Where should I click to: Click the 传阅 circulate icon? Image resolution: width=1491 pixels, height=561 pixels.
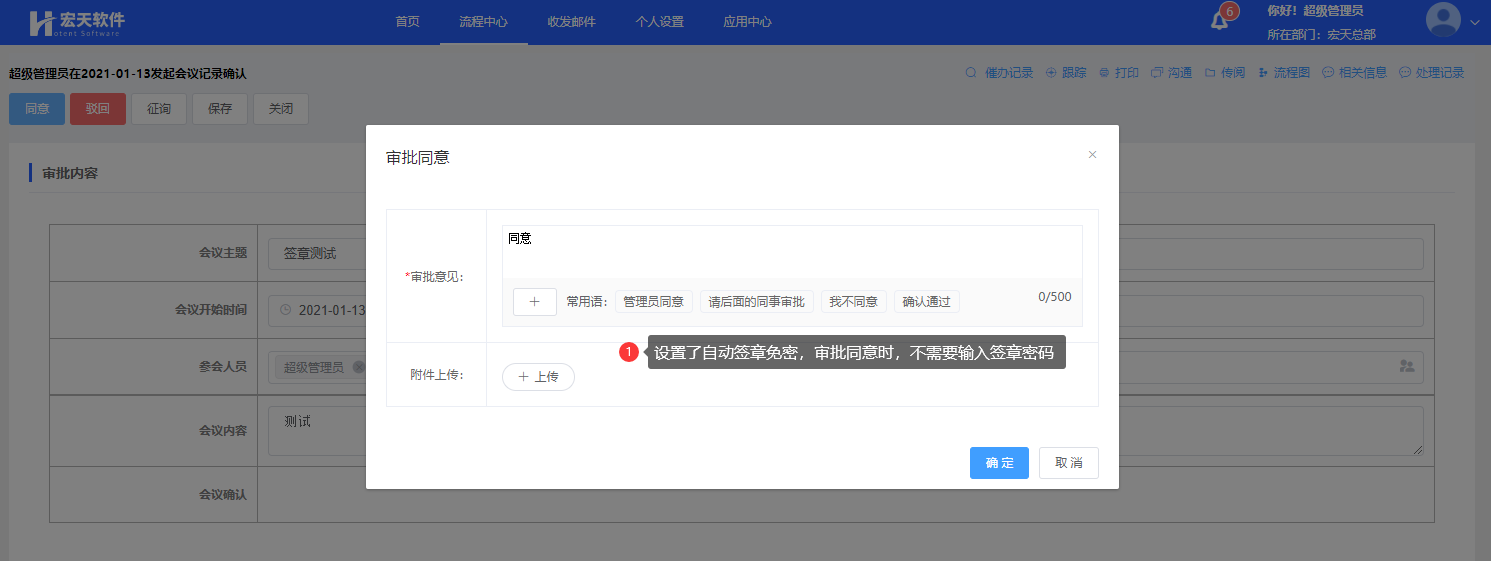[1210, 73]
